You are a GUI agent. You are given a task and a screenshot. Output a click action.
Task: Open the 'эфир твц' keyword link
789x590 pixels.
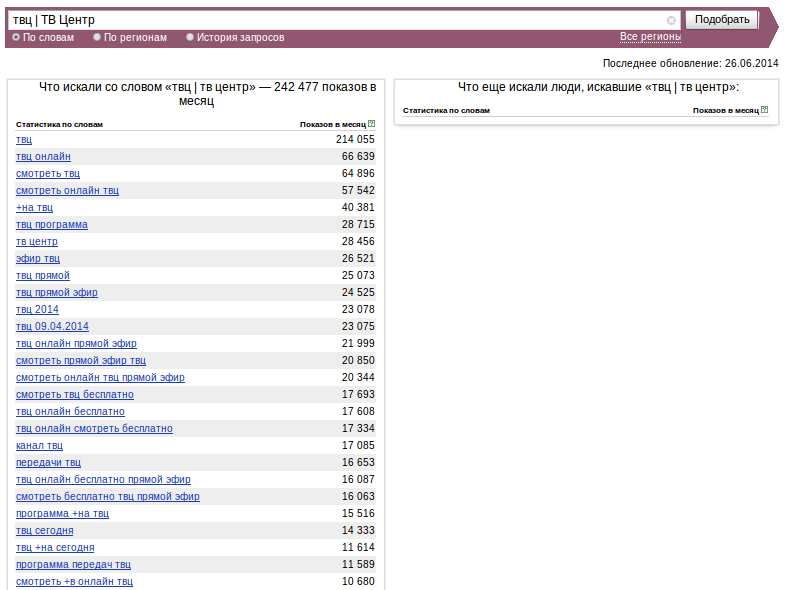(38, 259)
